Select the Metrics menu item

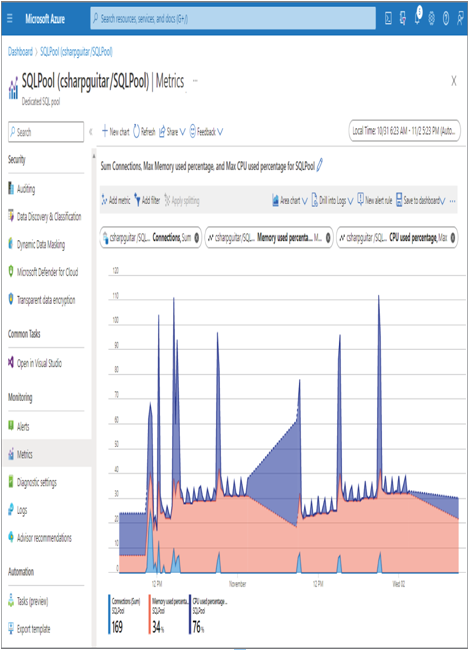click(46, 454)
